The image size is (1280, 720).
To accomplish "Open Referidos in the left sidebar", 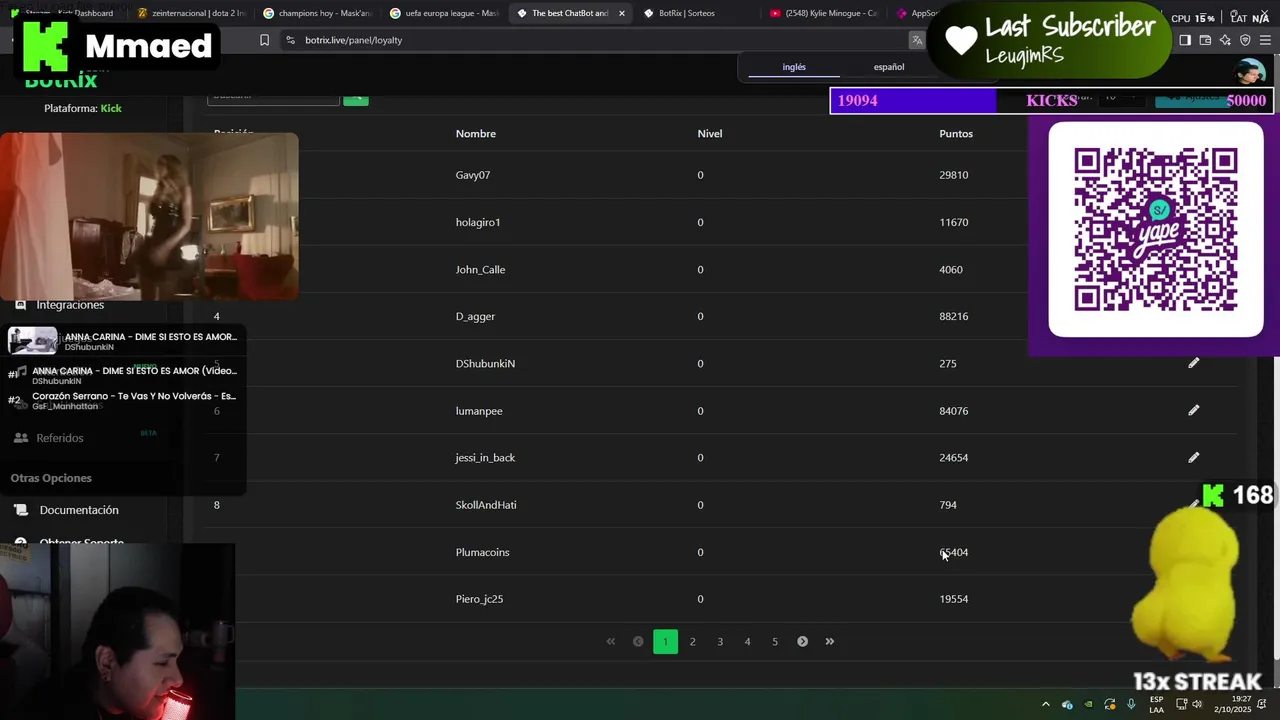I will pyautogui.click(x=60, y=438).
